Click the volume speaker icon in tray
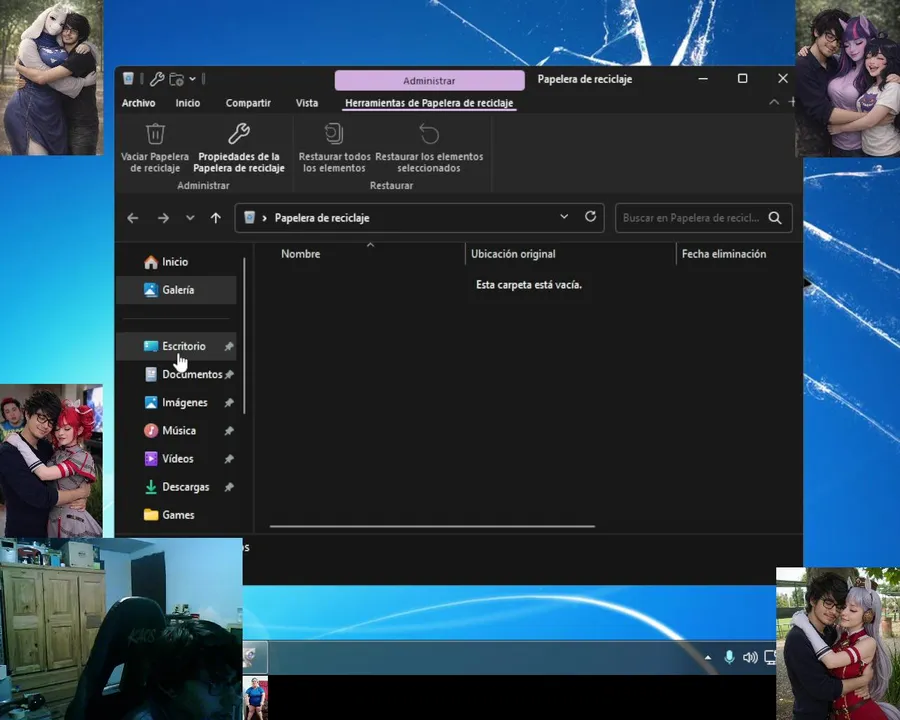Screen dimensions: 900x720 750,657
